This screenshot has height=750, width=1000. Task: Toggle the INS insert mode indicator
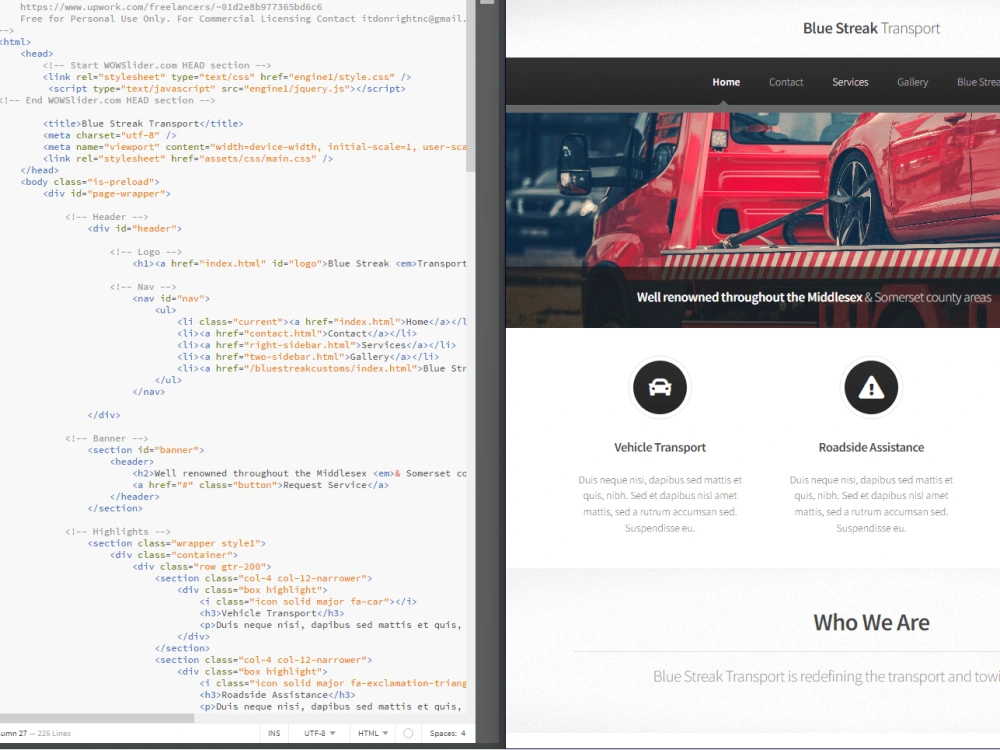coord(274,733)
